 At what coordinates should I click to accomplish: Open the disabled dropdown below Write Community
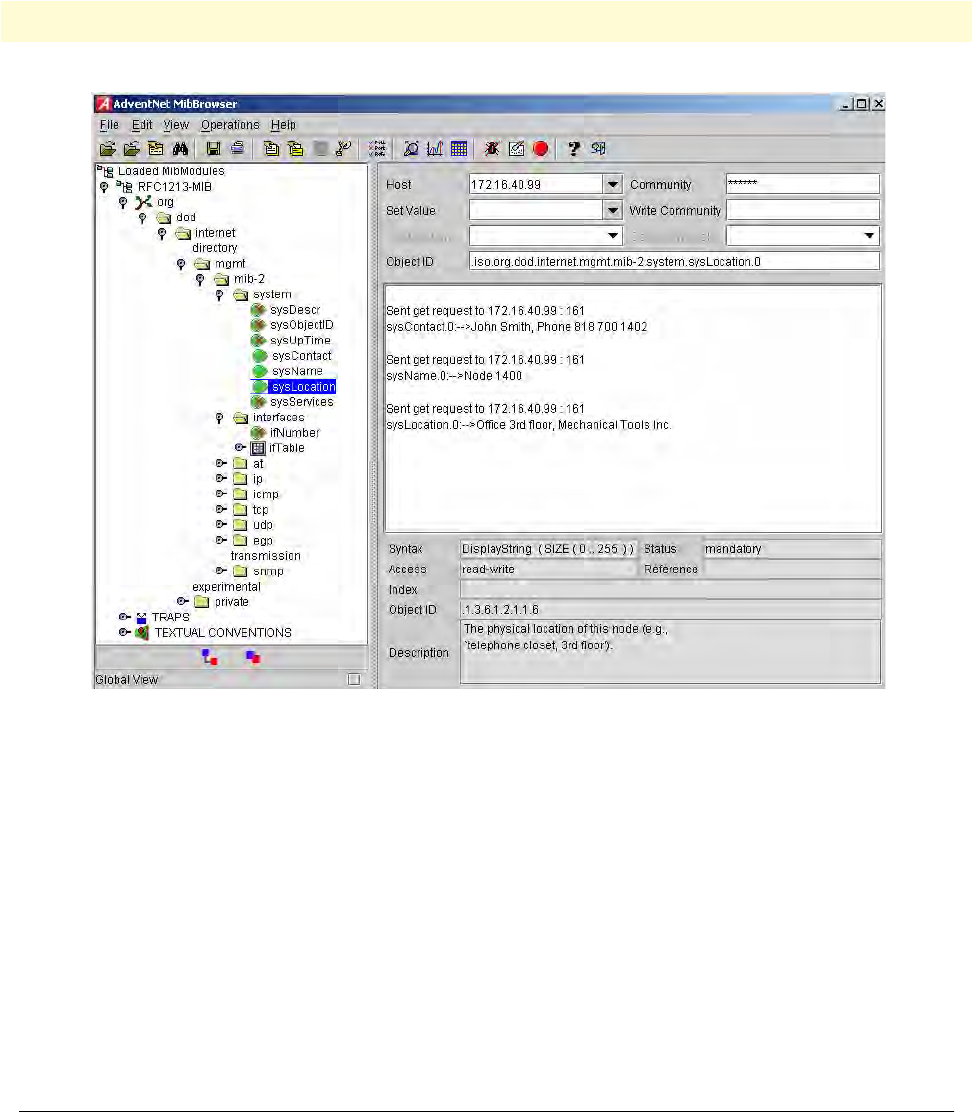tap(868, 235)
